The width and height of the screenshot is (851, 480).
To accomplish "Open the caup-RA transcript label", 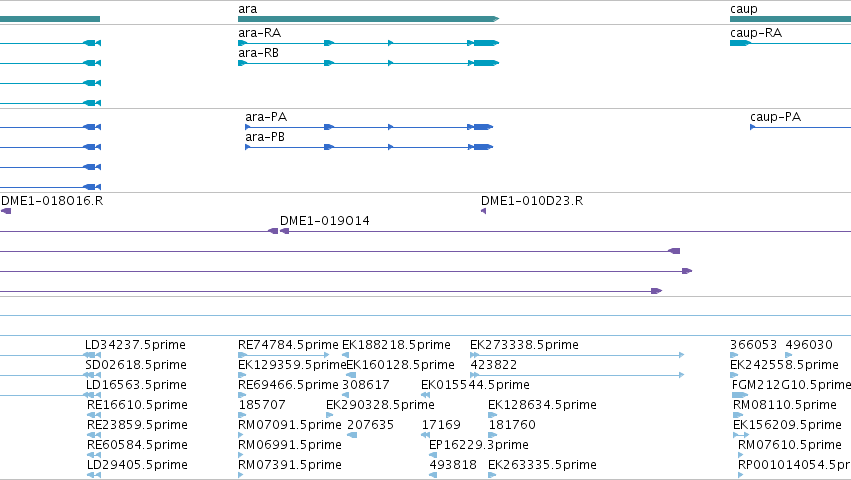I will point(756,33).
